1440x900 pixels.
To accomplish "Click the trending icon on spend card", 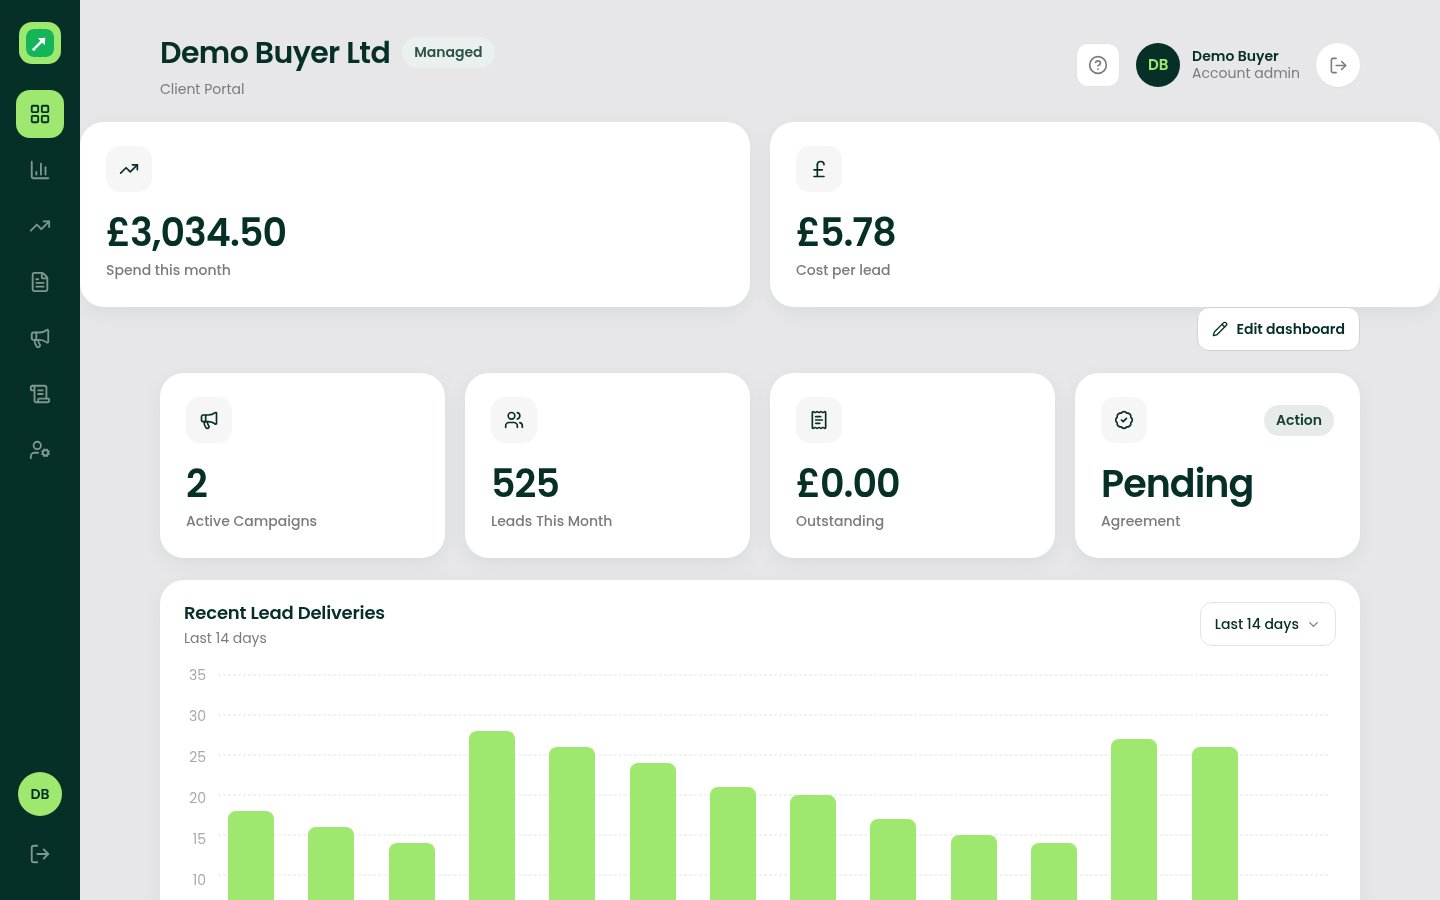I will coord(129,169).
